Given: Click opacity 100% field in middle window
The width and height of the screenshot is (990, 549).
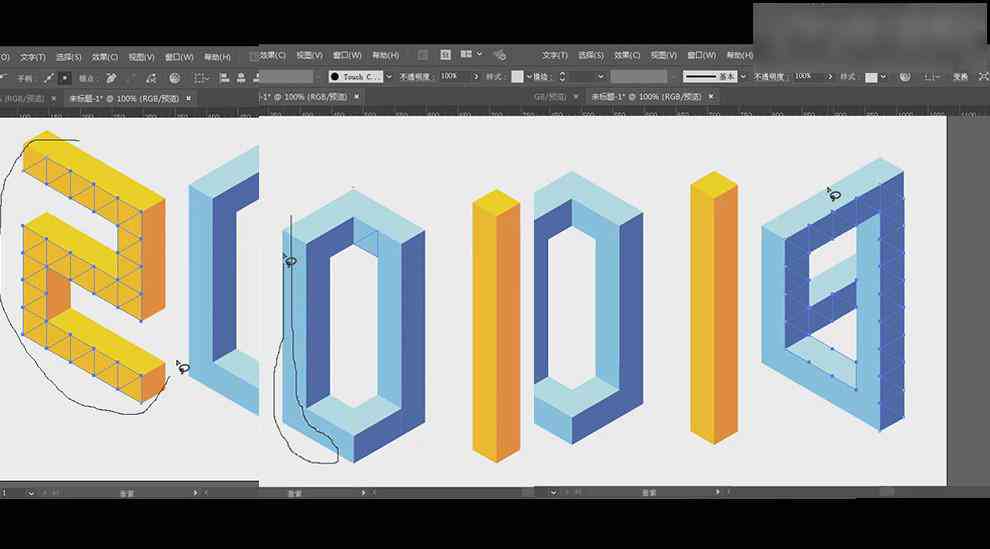Looking at the screenshot, I should click(x=454, y=76).
